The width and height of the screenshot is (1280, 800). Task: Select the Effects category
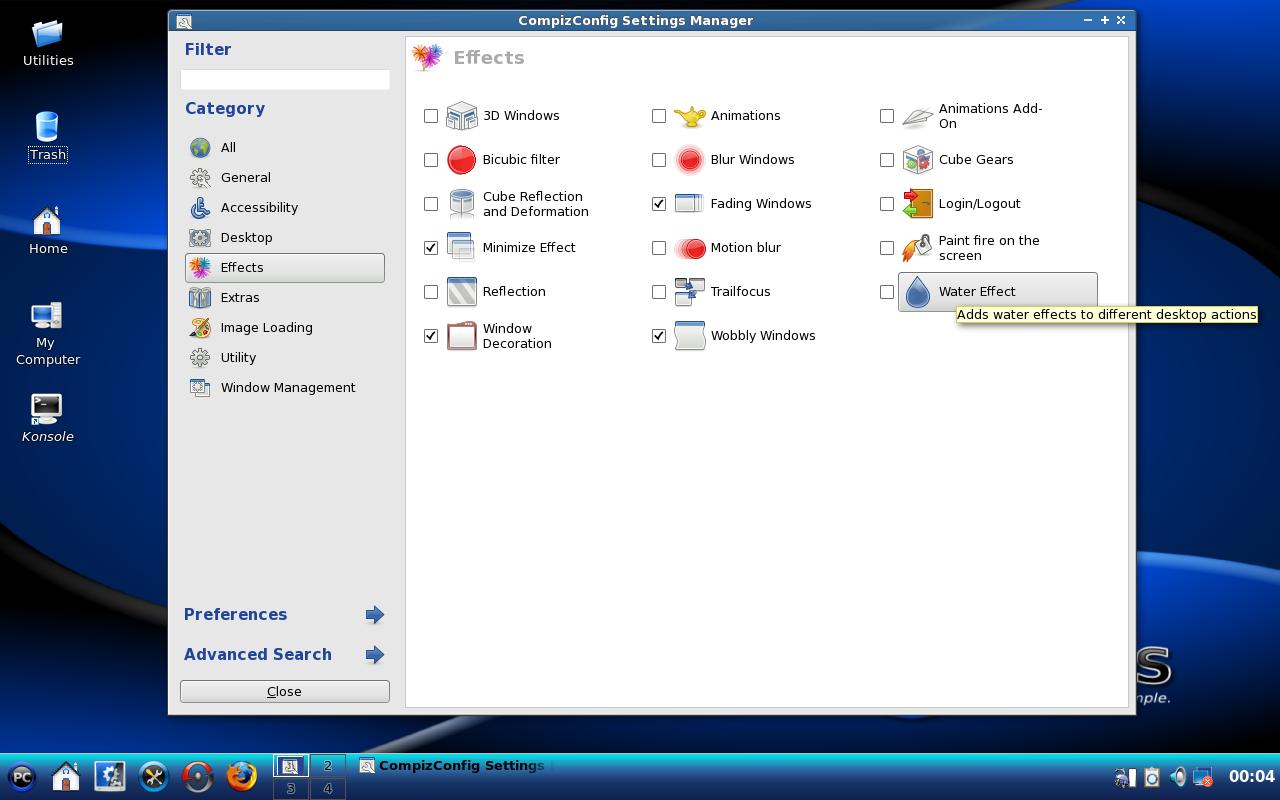point(285,268)
